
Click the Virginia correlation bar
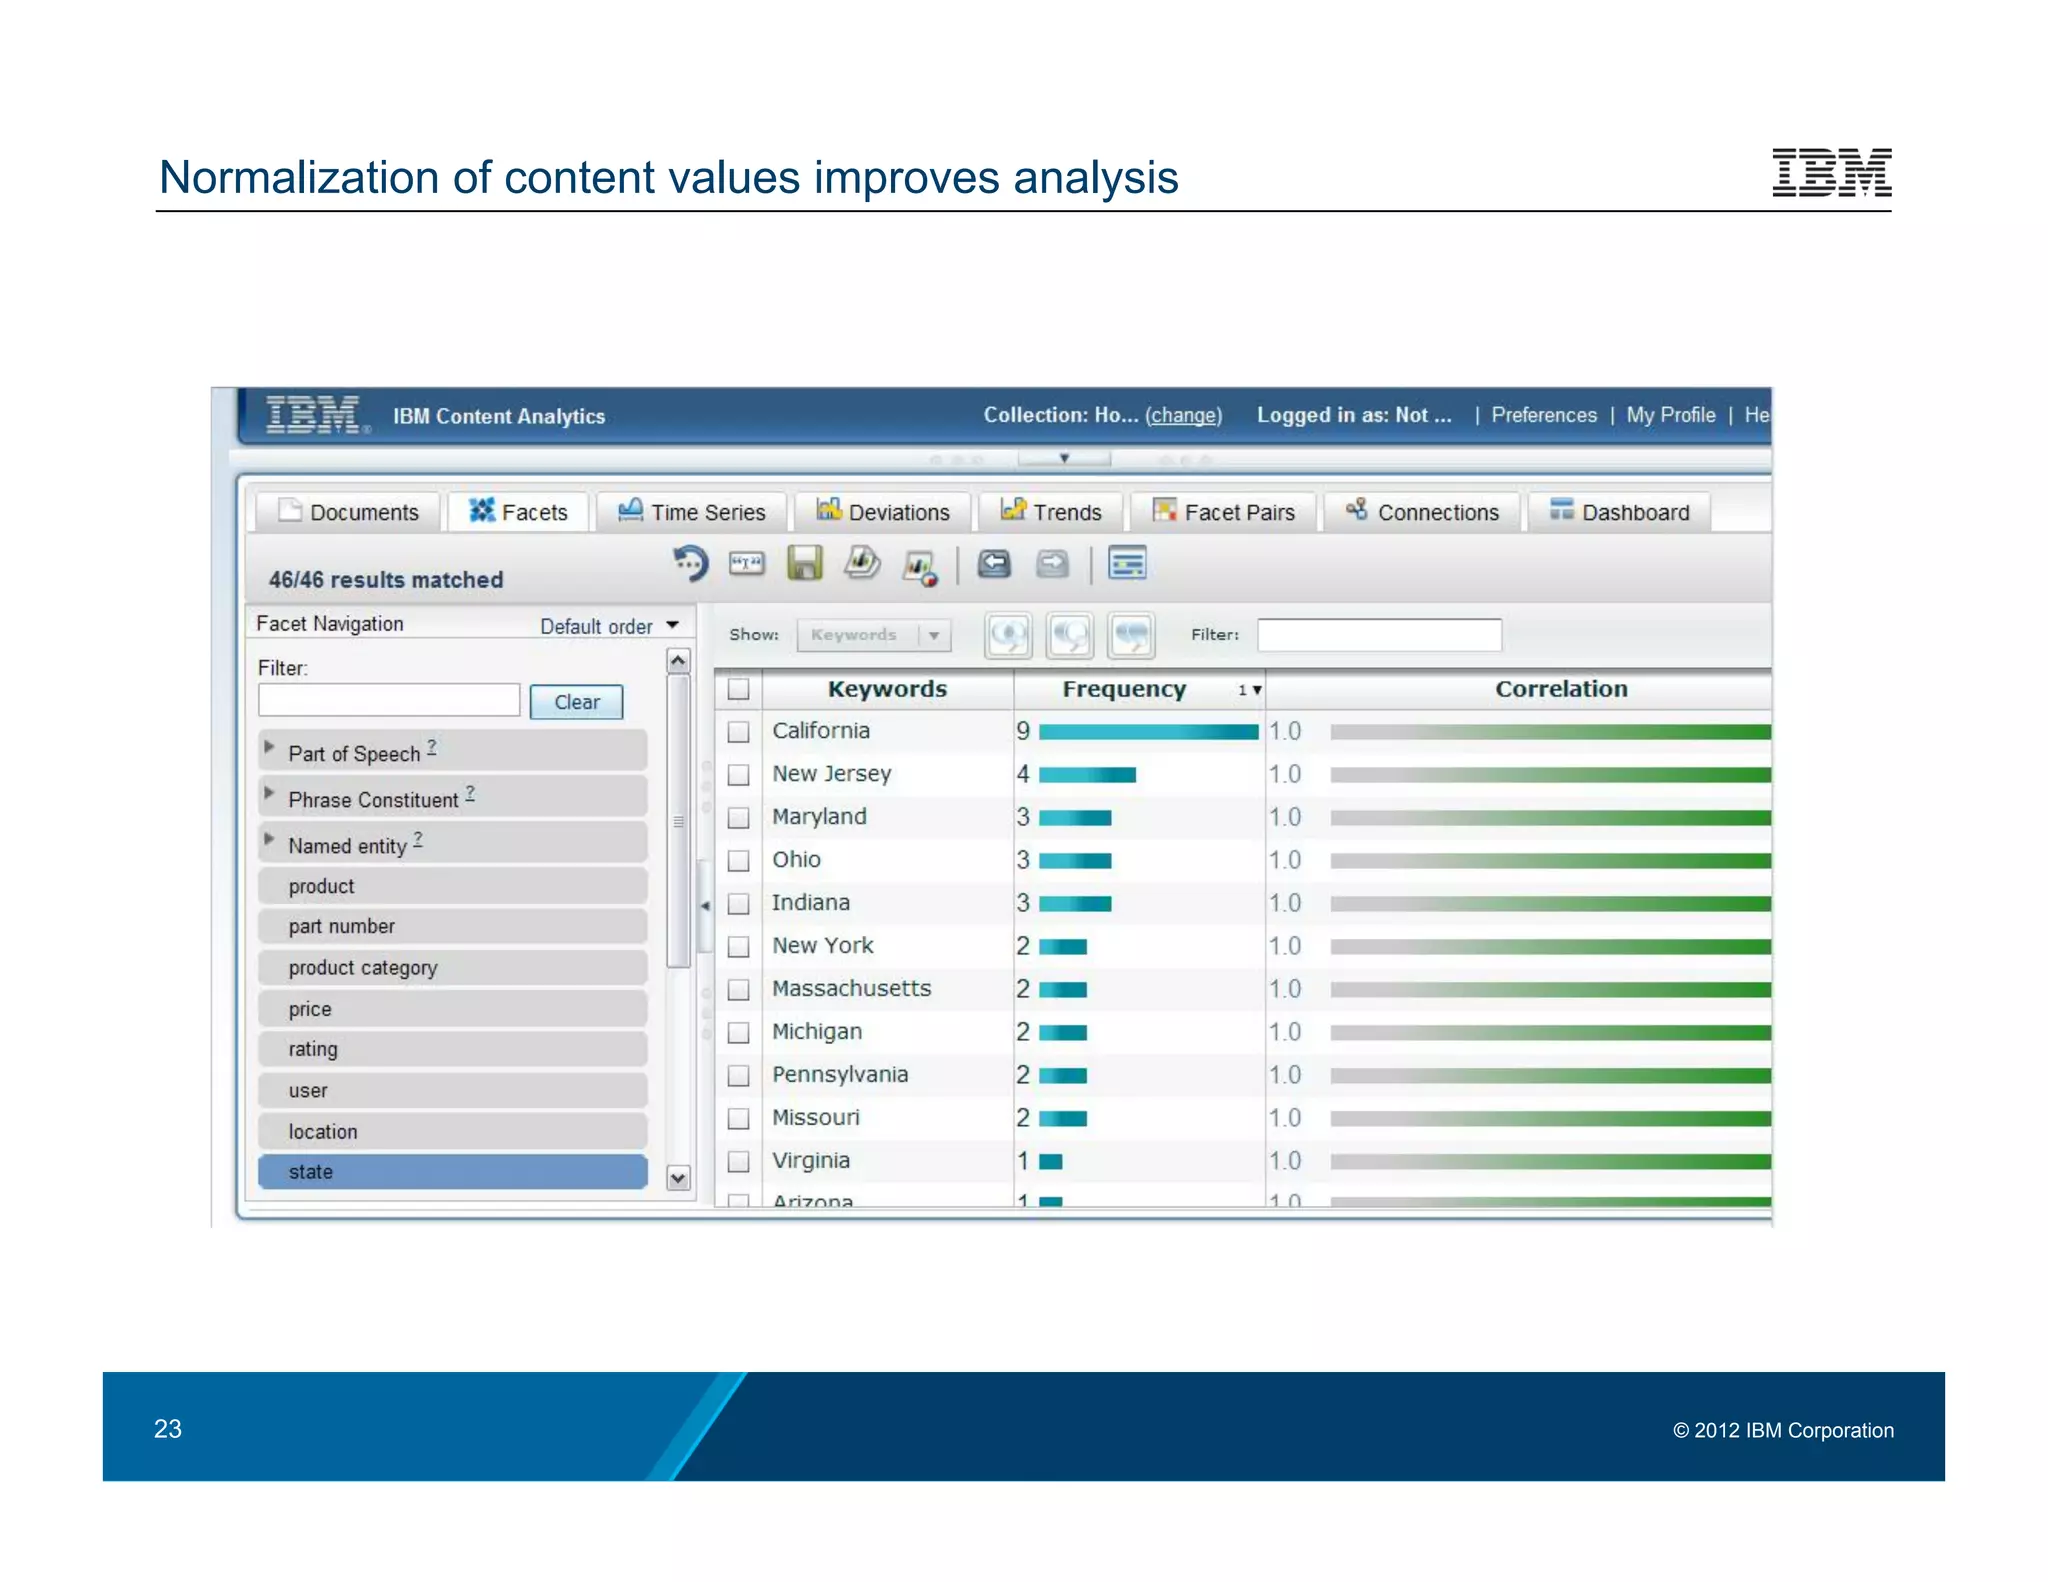[1550, 1162]
